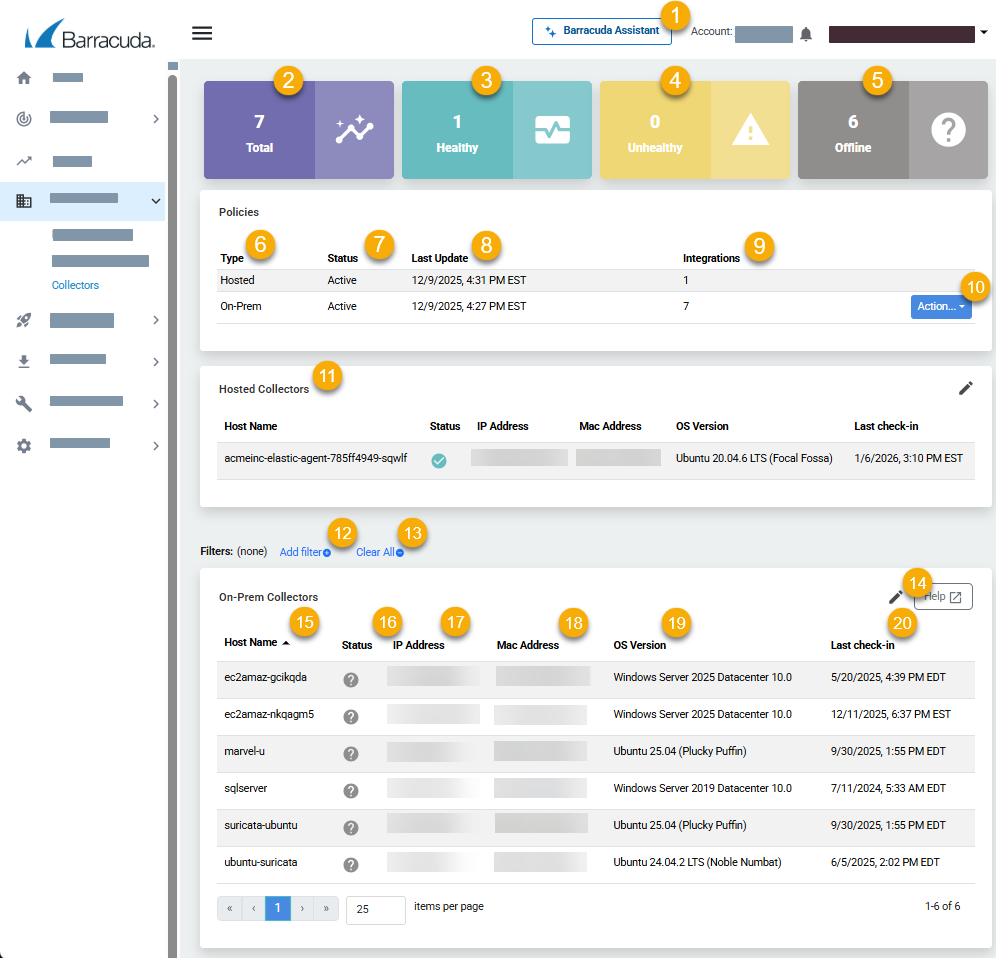Launch the Barracuda Assistant
Viewport: 996px width, 958px height.
coord(600,31)
